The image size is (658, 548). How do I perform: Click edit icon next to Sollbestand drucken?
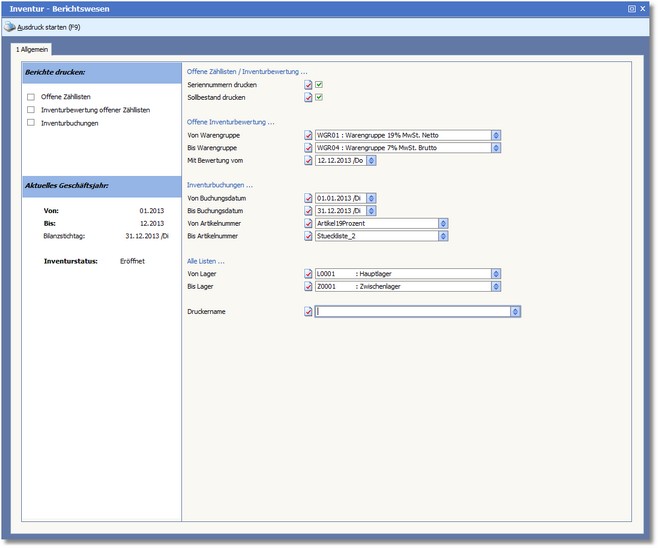[308, 98]
